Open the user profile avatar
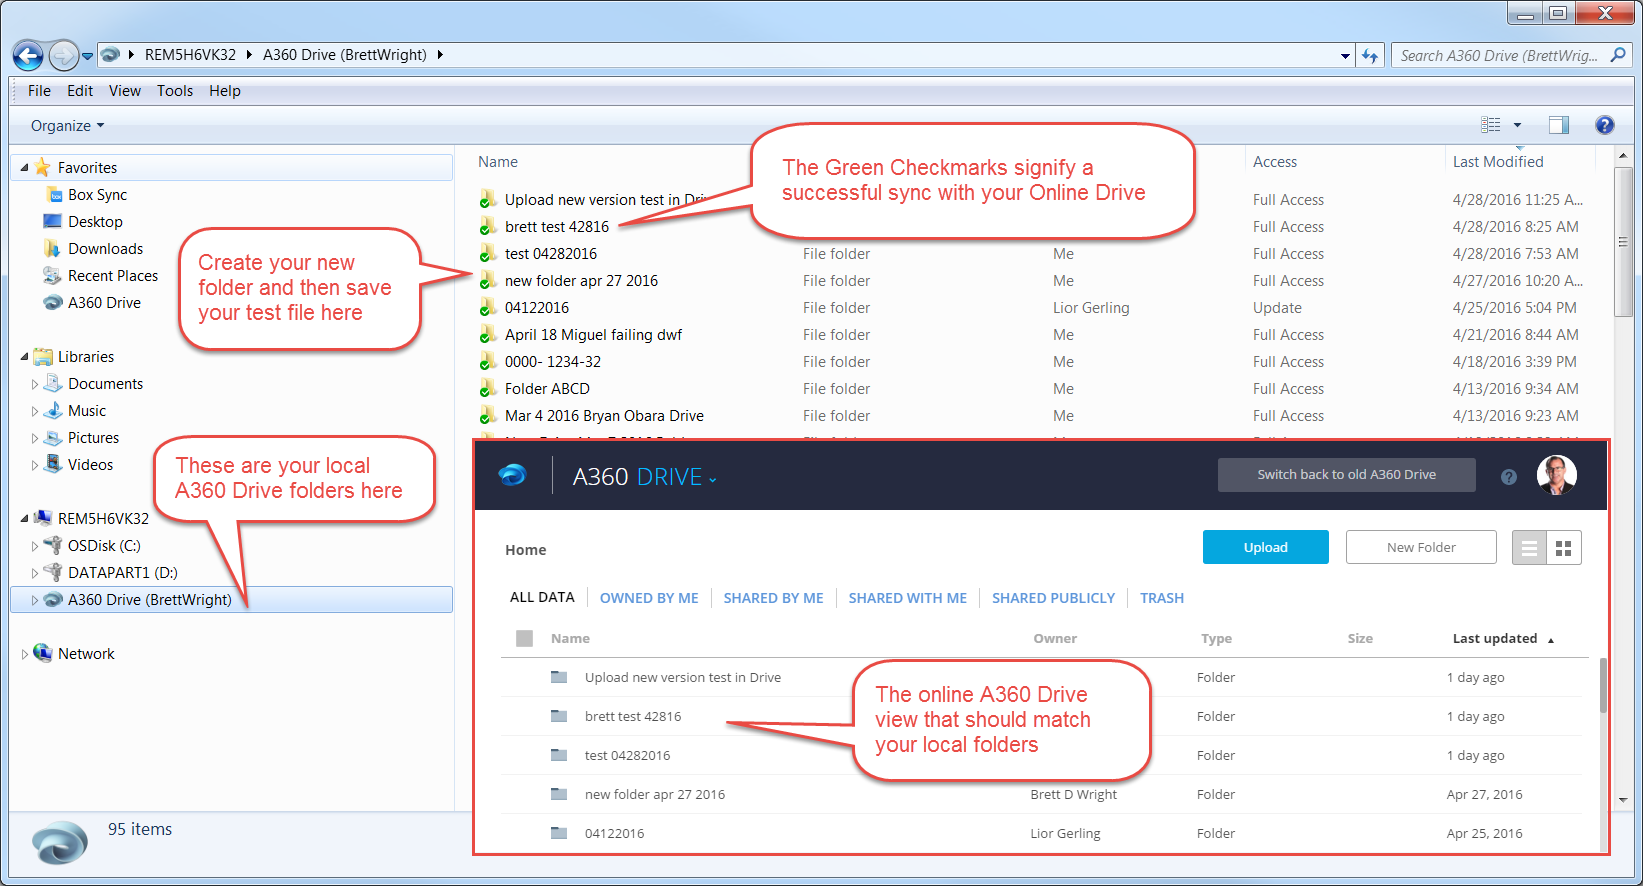Screen dimensions: 1643x886 pyautogui.click(x=1557, y=475)
